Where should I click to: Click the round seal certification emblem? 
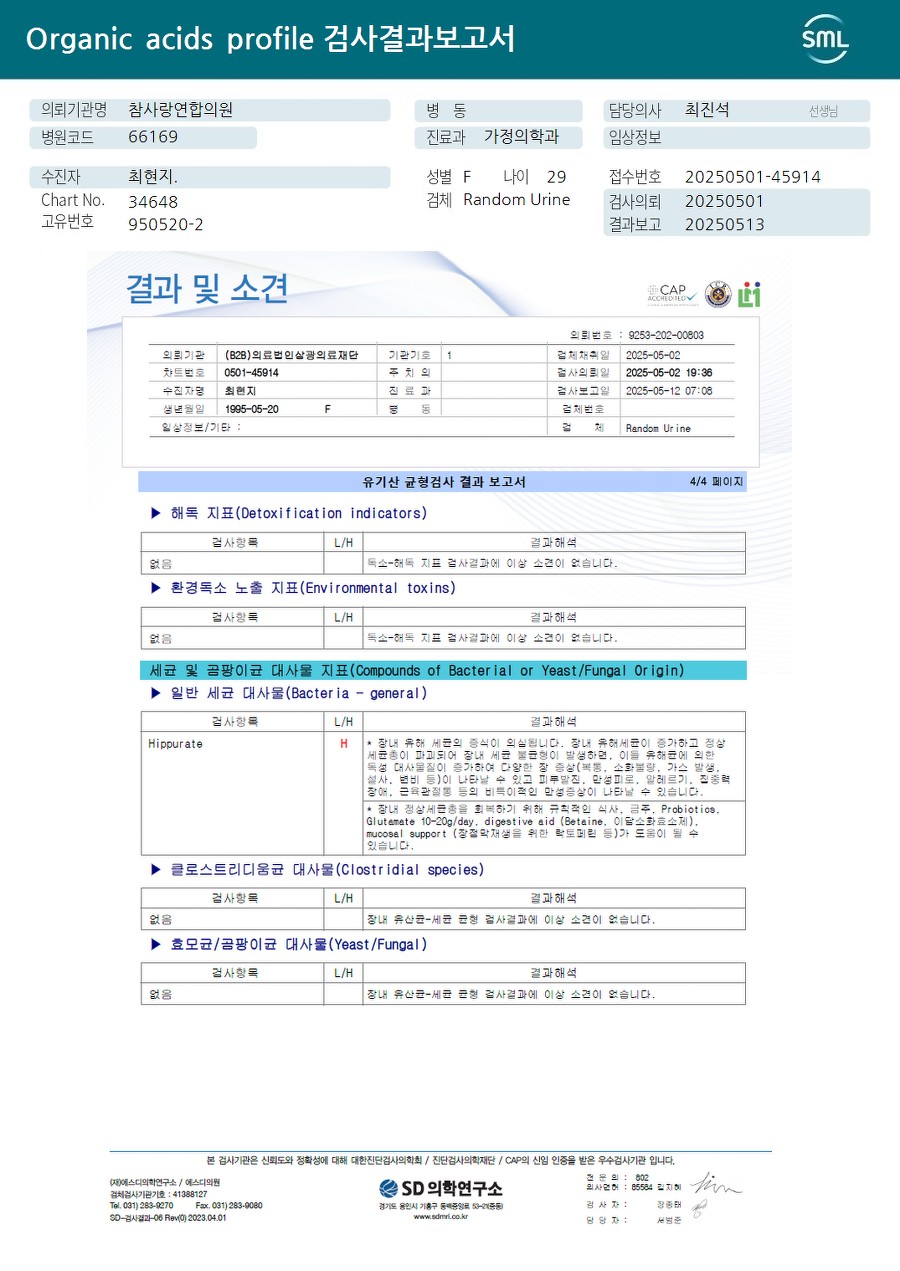[718, 294]
